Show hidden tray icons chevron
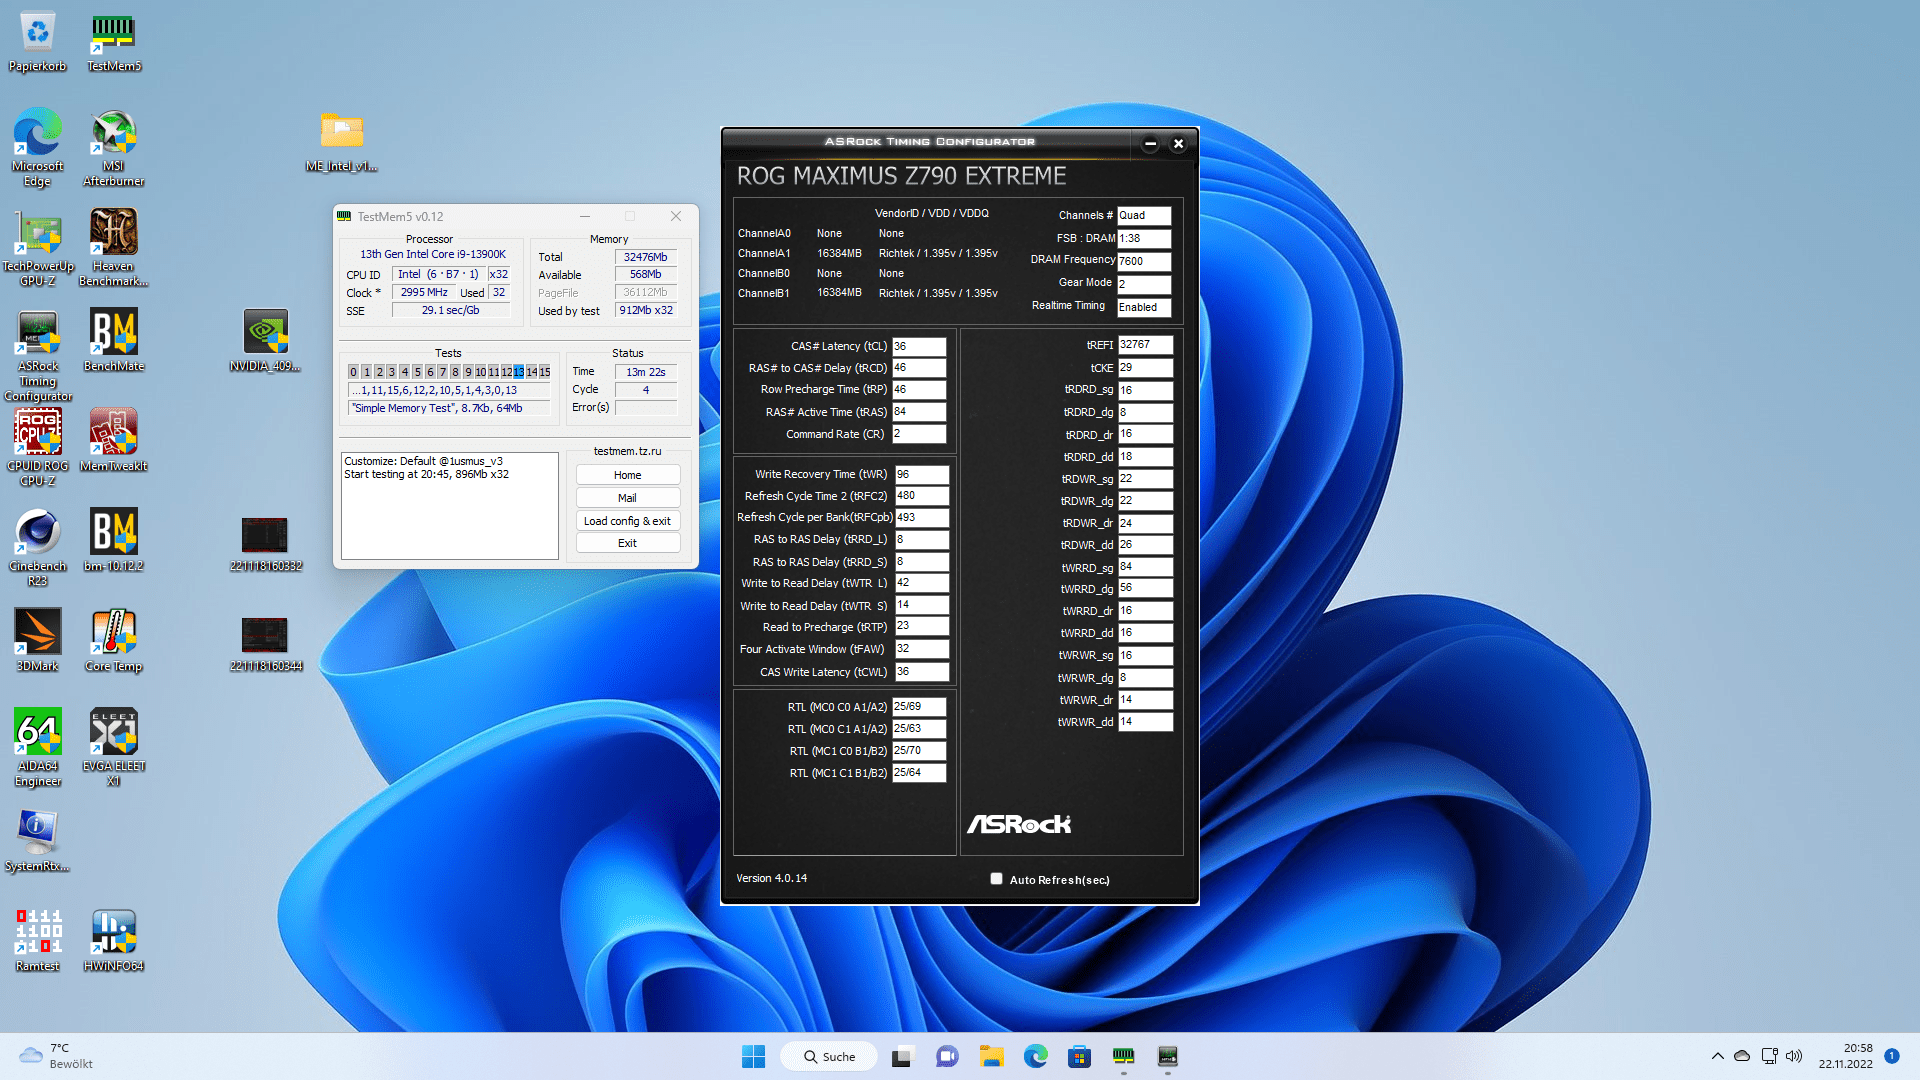1920x1080 pixels. point(1717,1056)
